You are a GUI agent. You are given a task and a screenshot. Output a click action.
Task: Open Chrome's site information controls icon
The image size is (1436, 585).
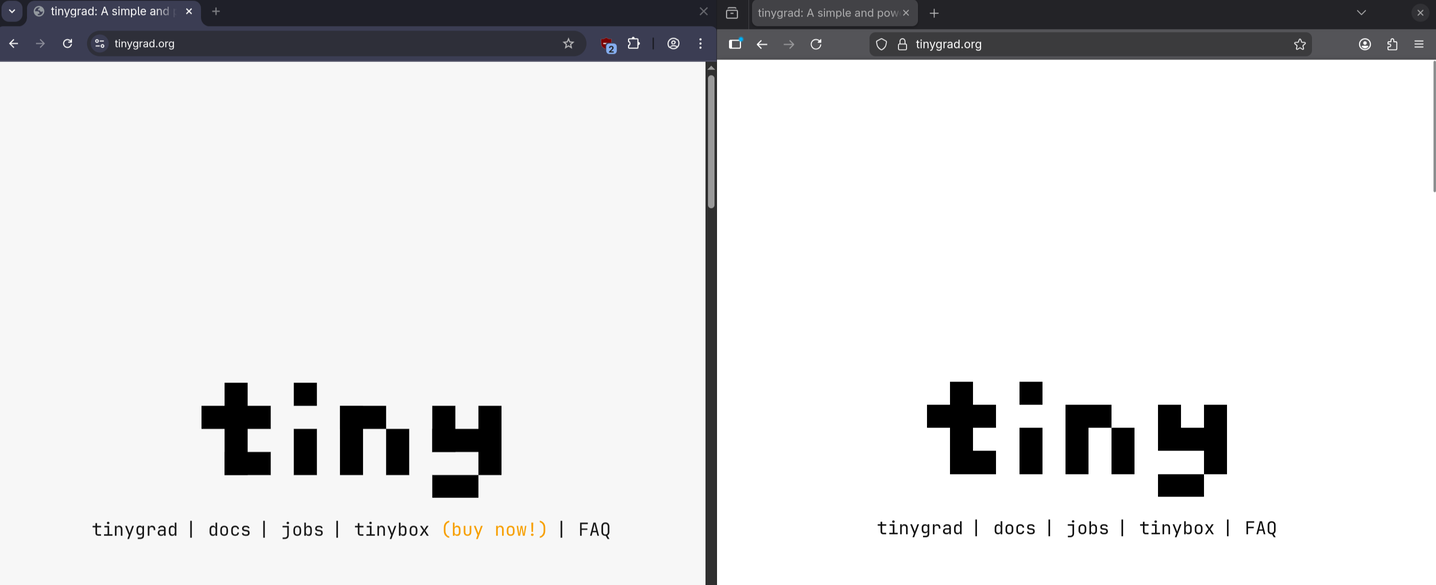[x=99, y=44]
